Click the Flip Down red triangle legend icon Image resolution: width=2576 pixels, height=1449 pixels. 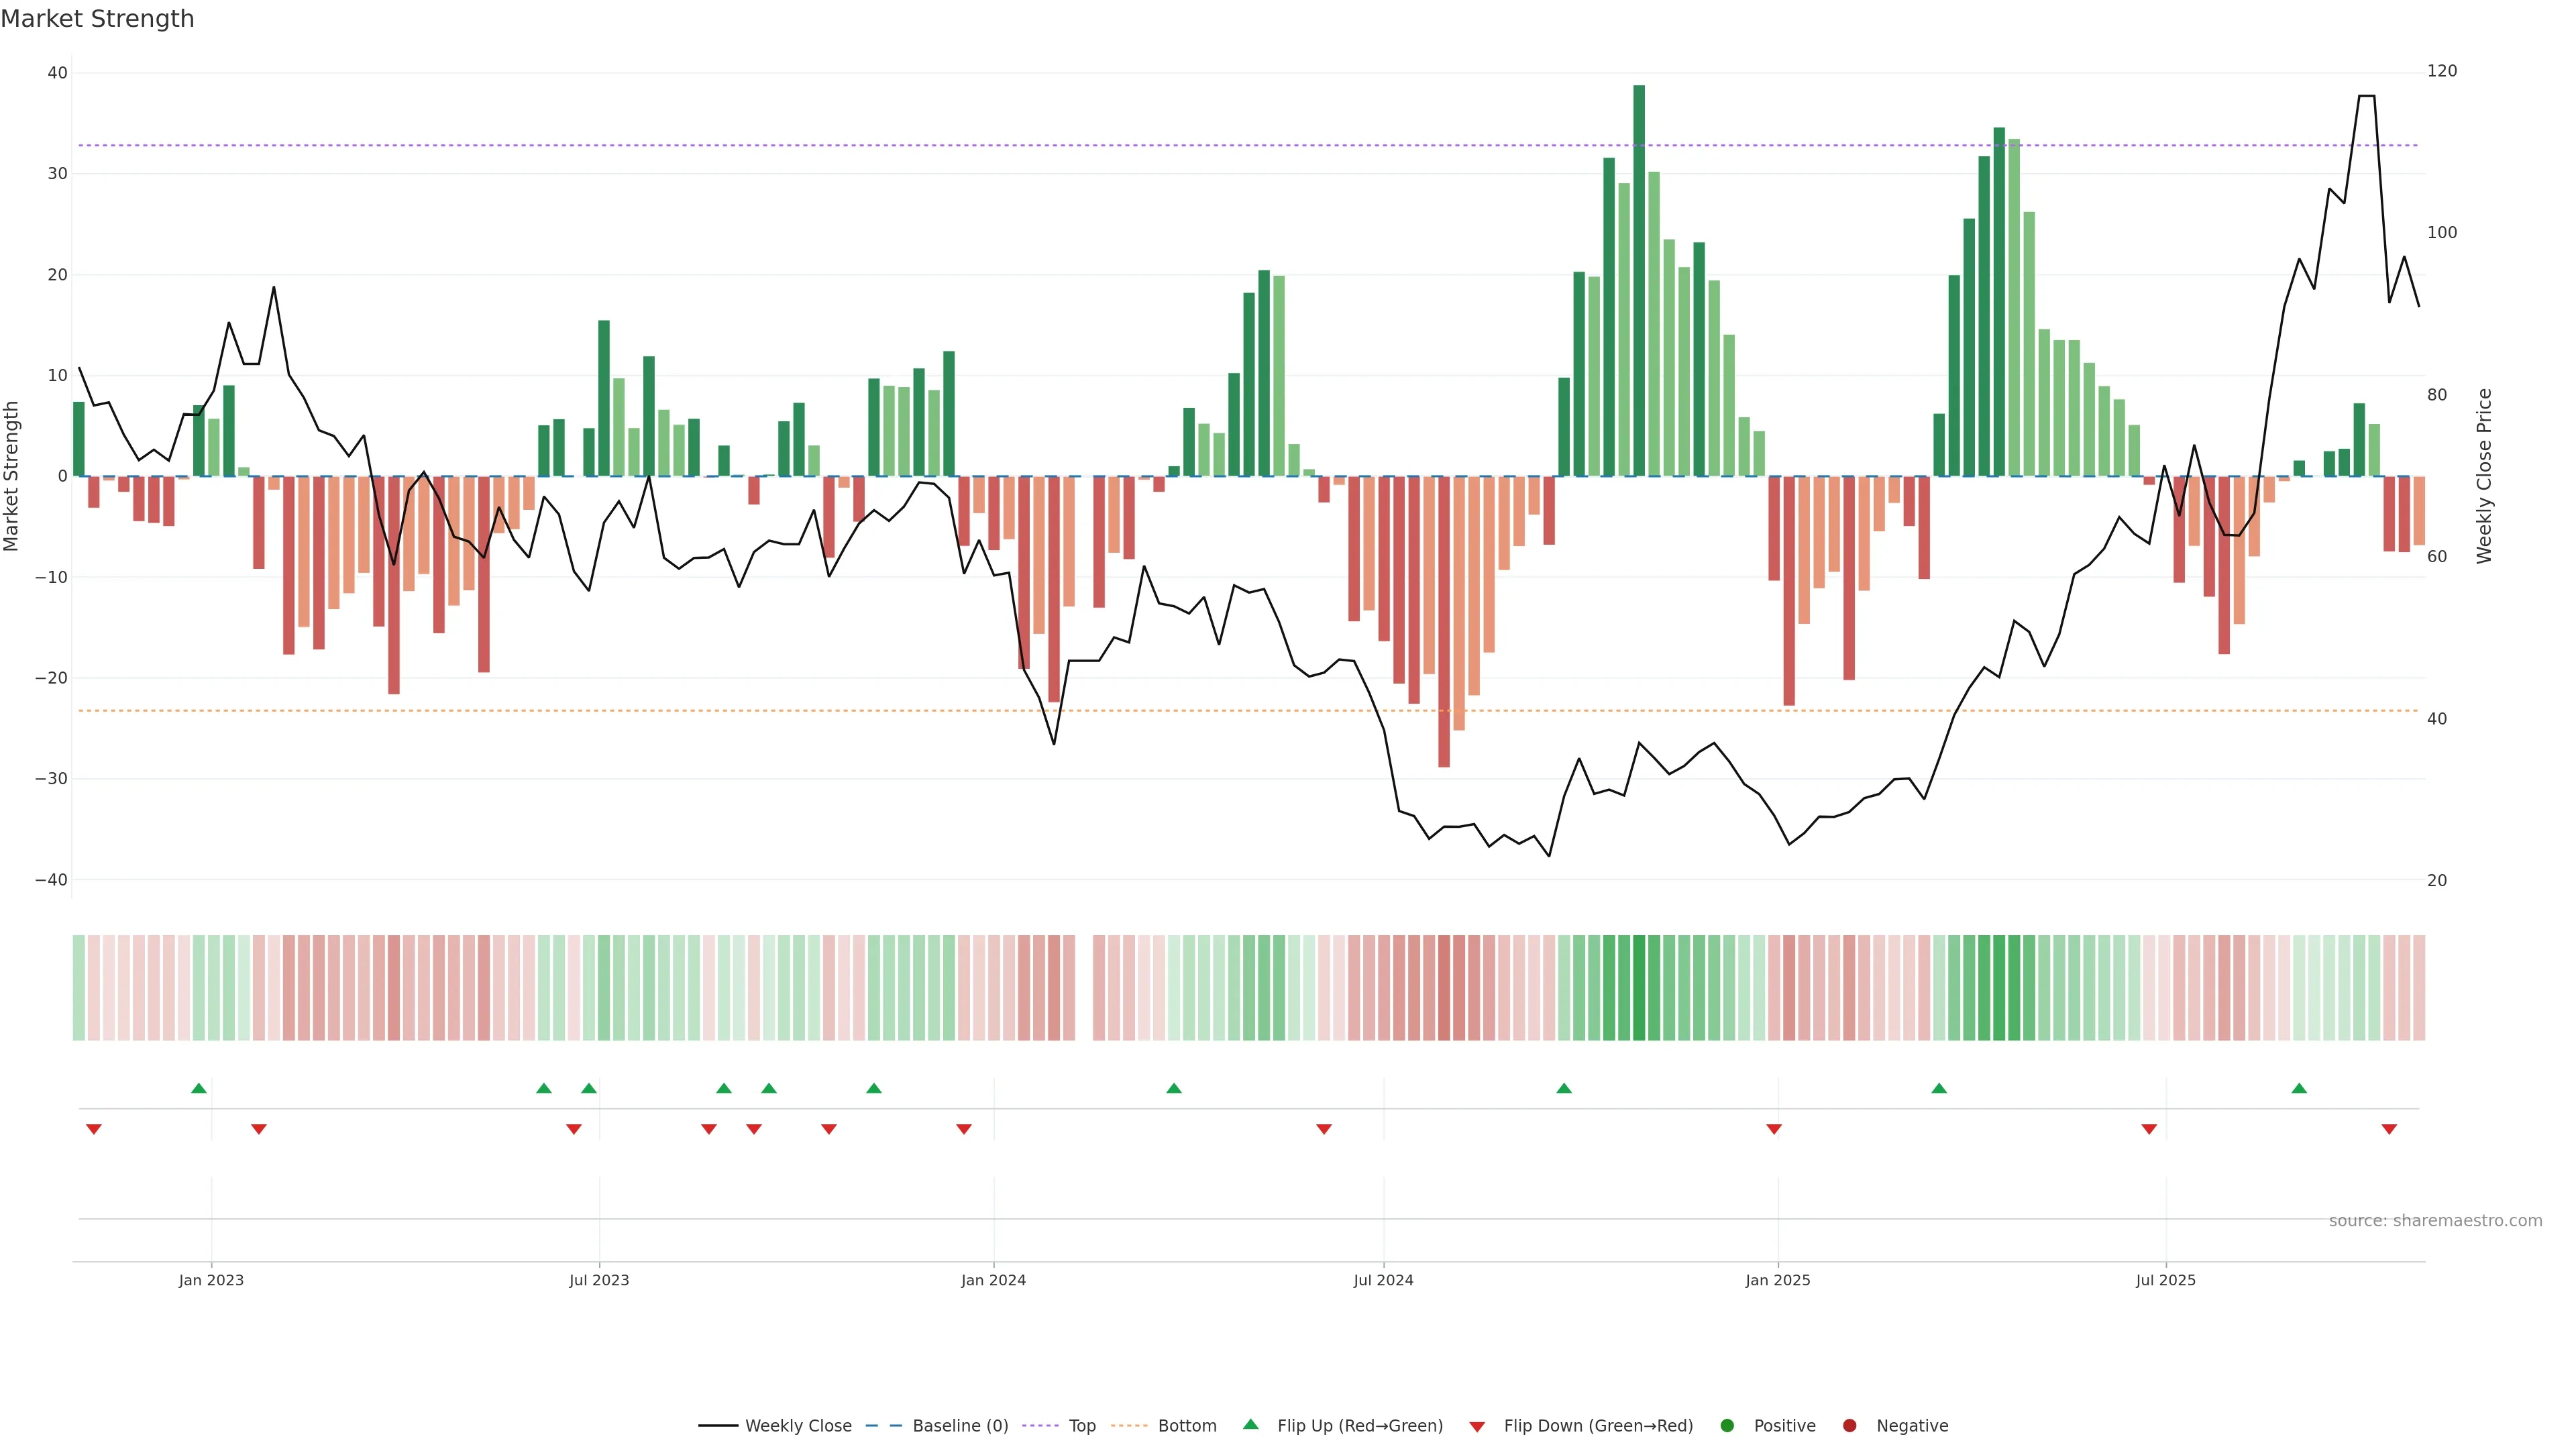tap(1477, 1427)
